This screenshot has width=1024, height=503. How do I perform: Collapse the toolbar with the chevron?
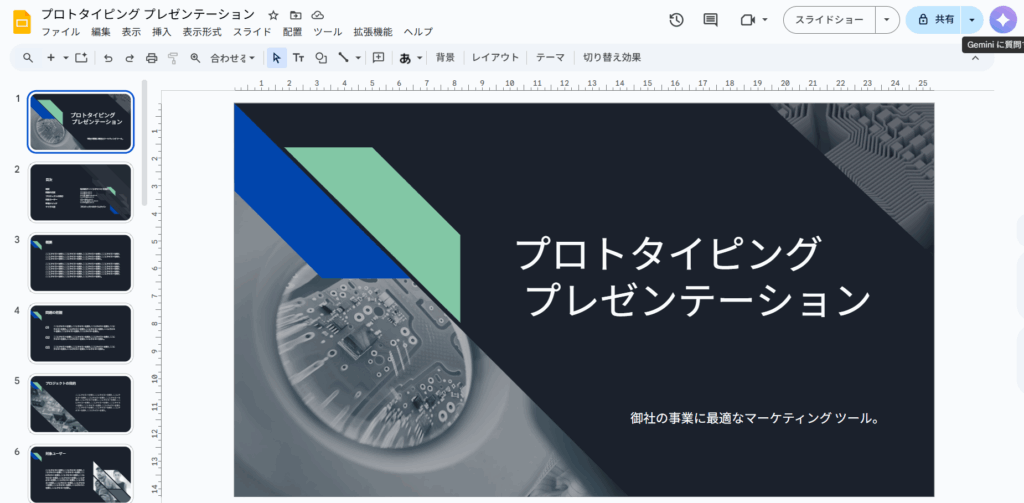[976, 58]
